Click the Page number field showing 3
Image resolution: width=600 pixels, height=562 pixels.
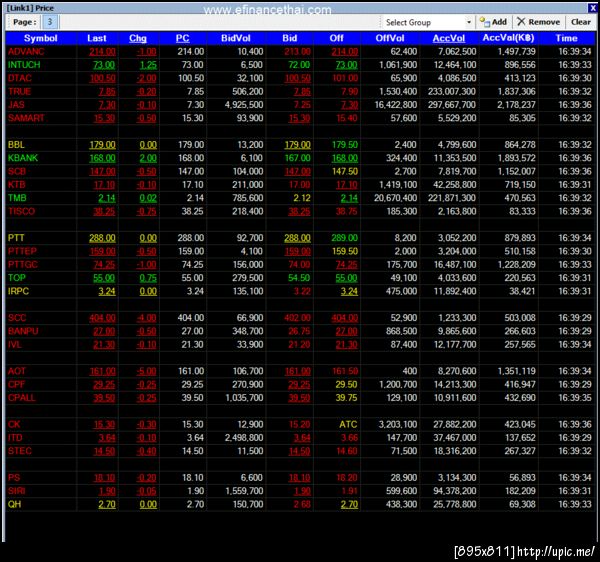50,22
